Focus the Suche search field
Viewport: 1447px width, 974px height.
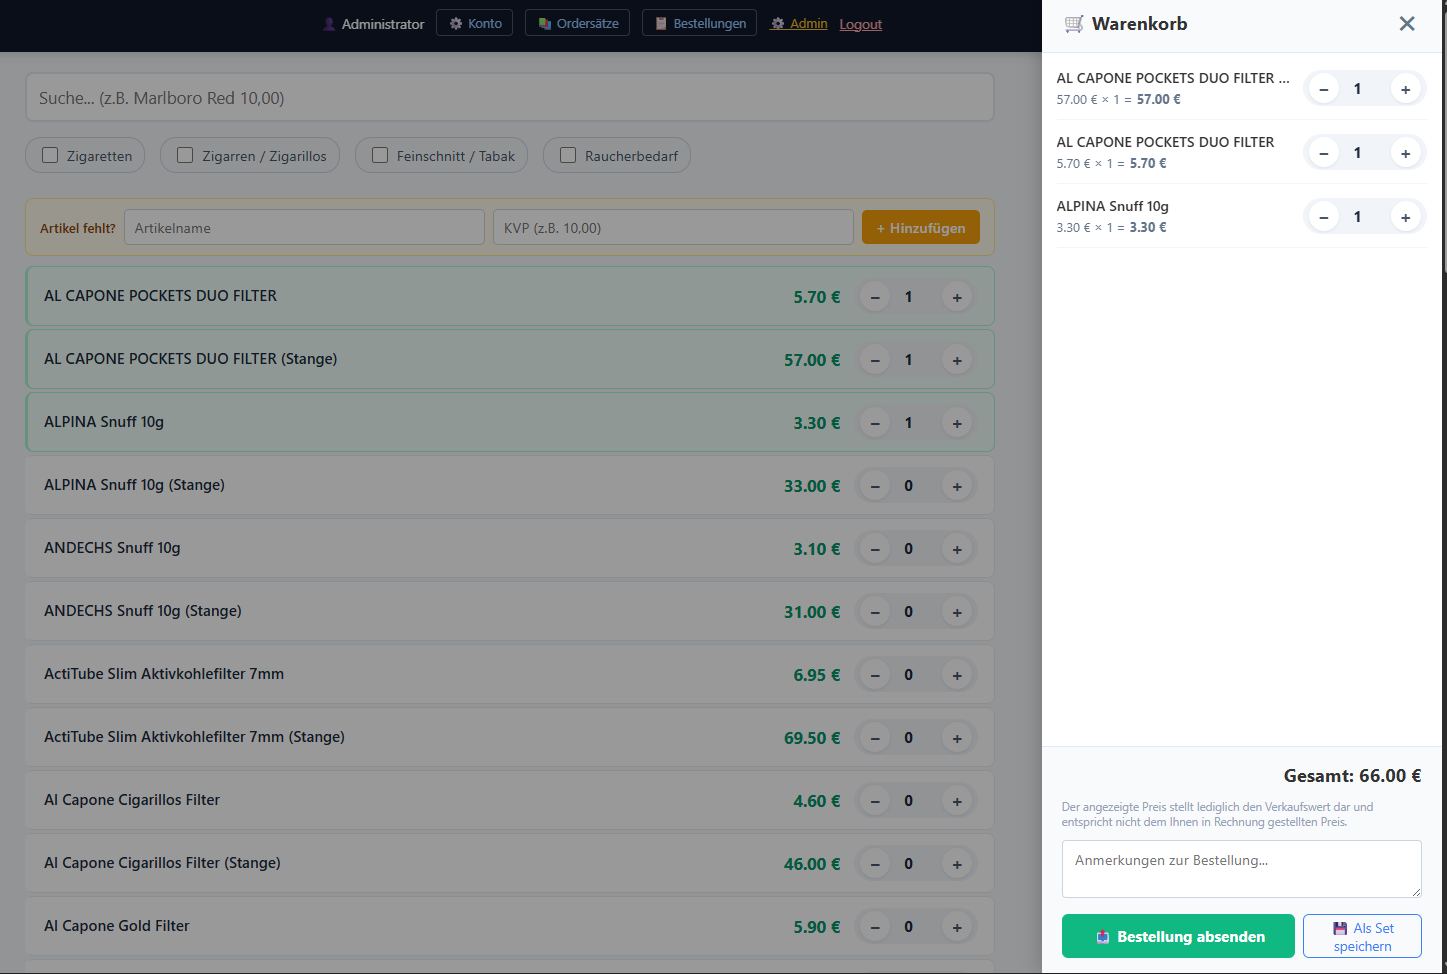(x=510, y=98)
